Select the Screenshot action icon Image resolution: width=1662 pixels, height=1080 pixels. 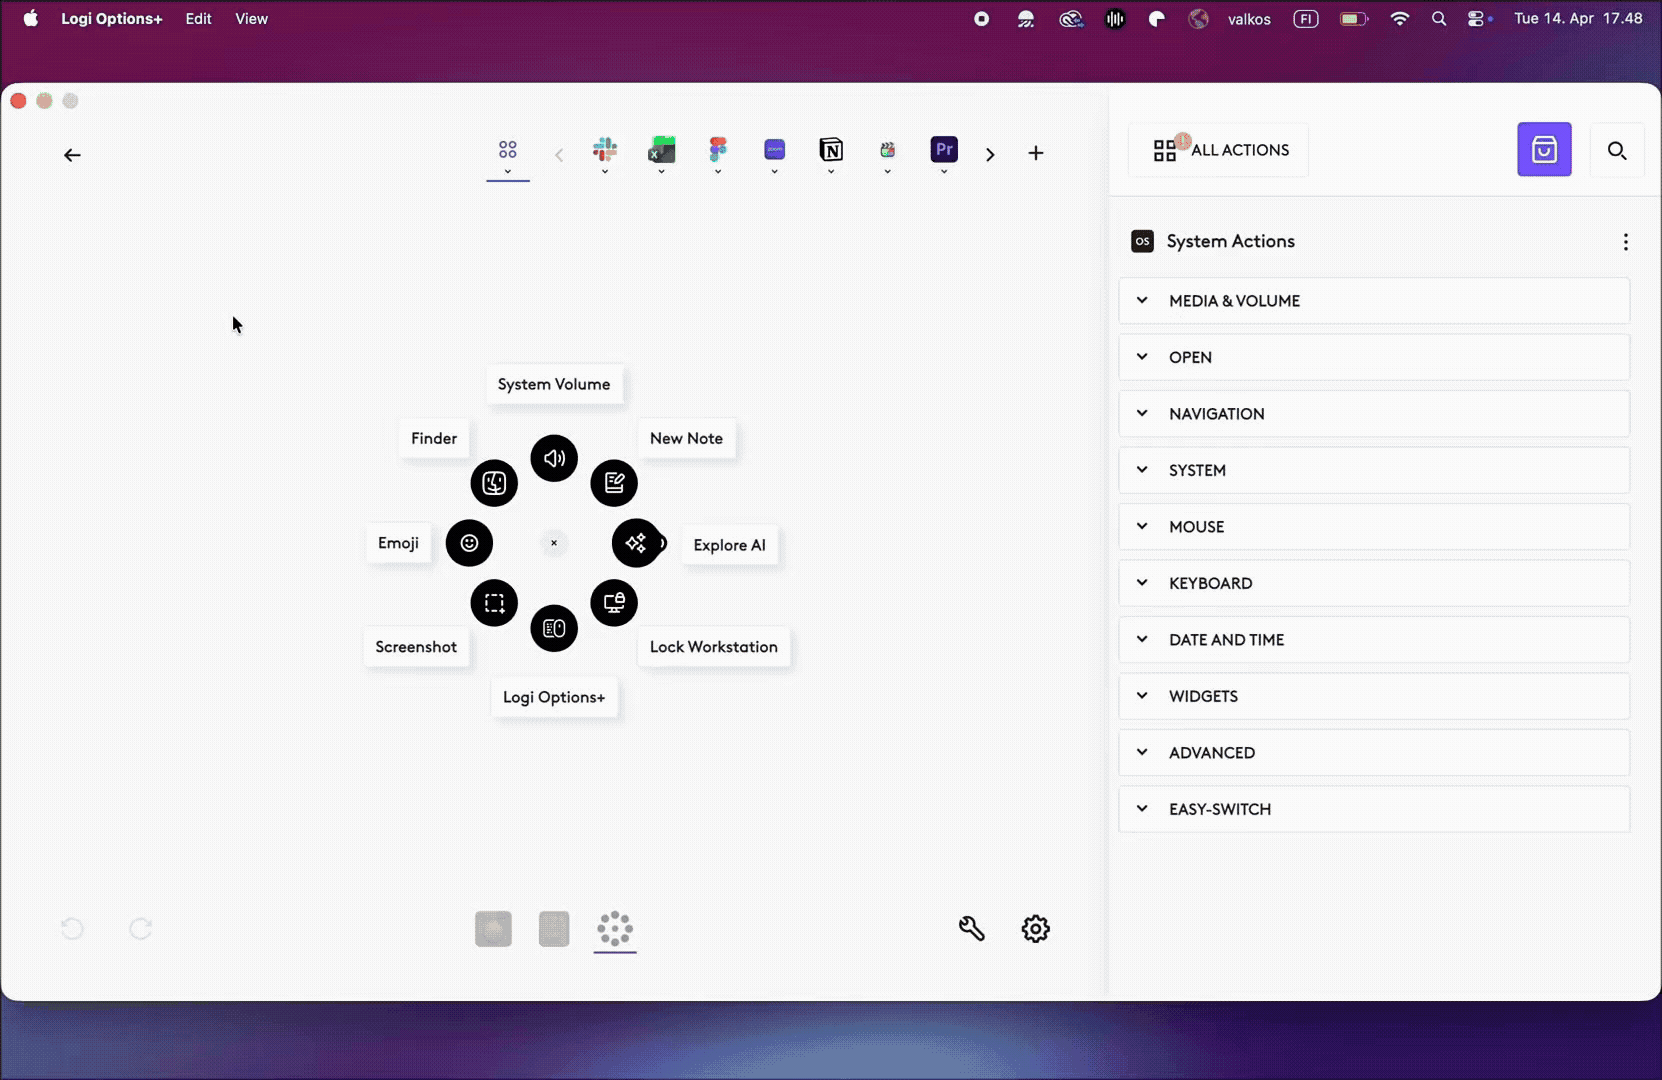pos(494,603)
